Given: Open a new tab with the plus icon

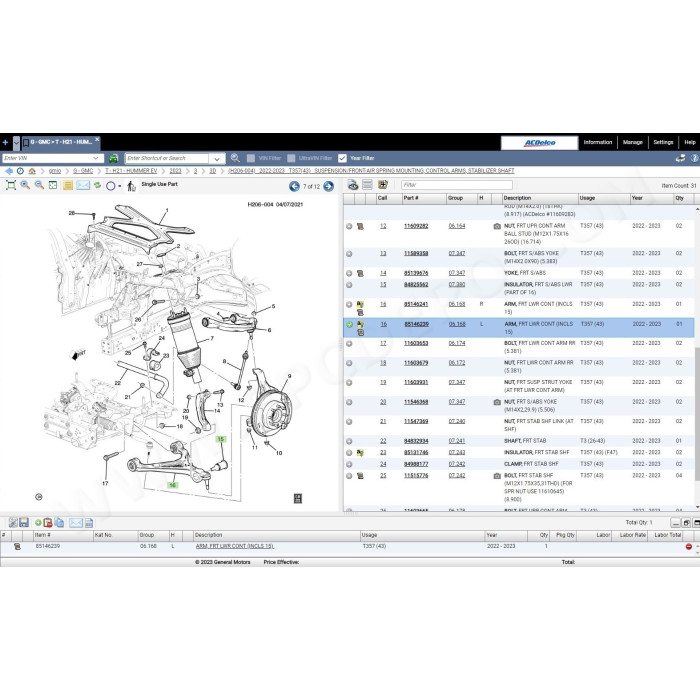Looking at the screenshot, I should click(5, 143).
